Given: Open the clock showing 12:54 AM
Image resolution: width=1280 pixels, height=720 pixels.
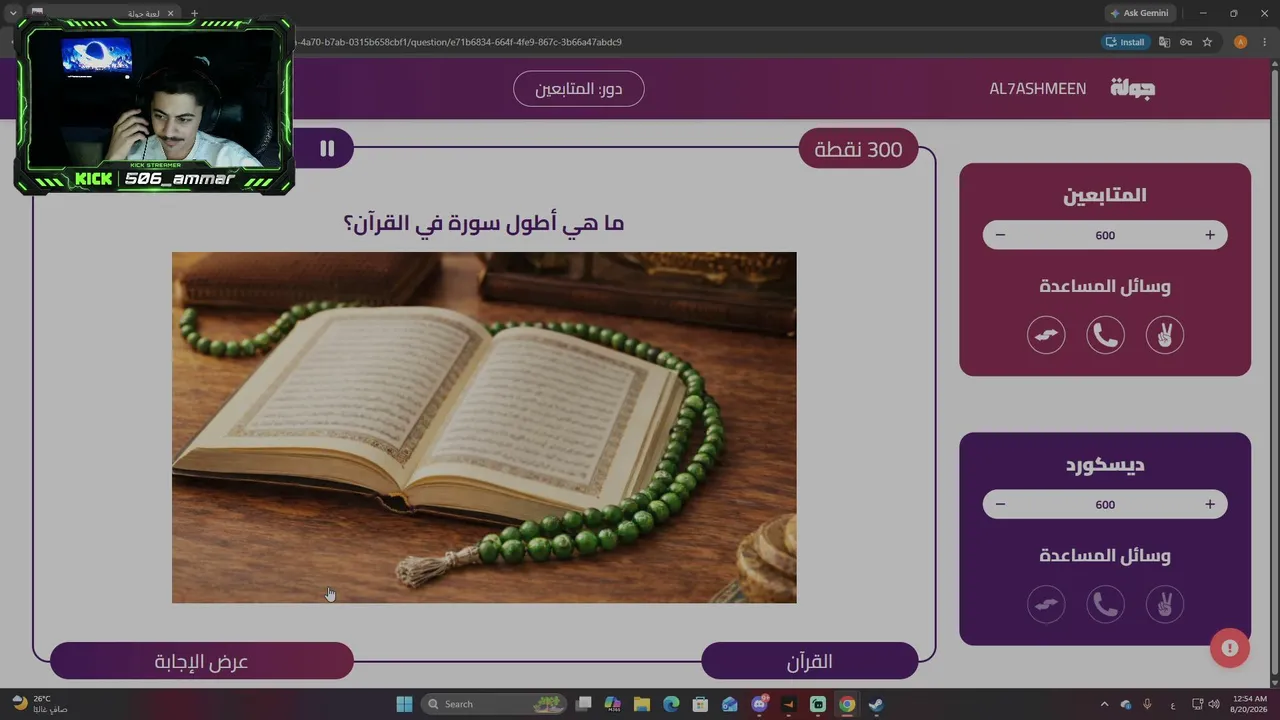Looking at the screenshot, I should pos(1250,704).
